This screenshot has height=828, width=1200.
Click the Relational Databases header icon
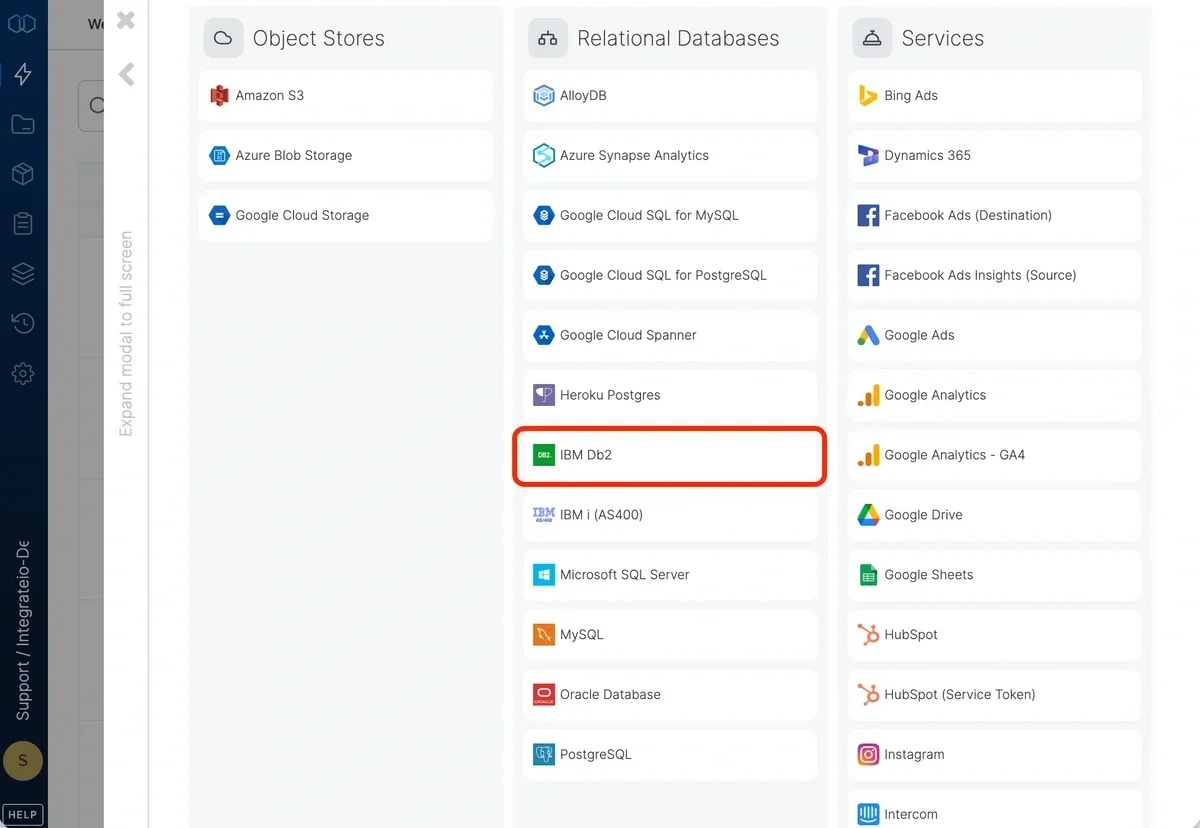(x=546, y=37)
